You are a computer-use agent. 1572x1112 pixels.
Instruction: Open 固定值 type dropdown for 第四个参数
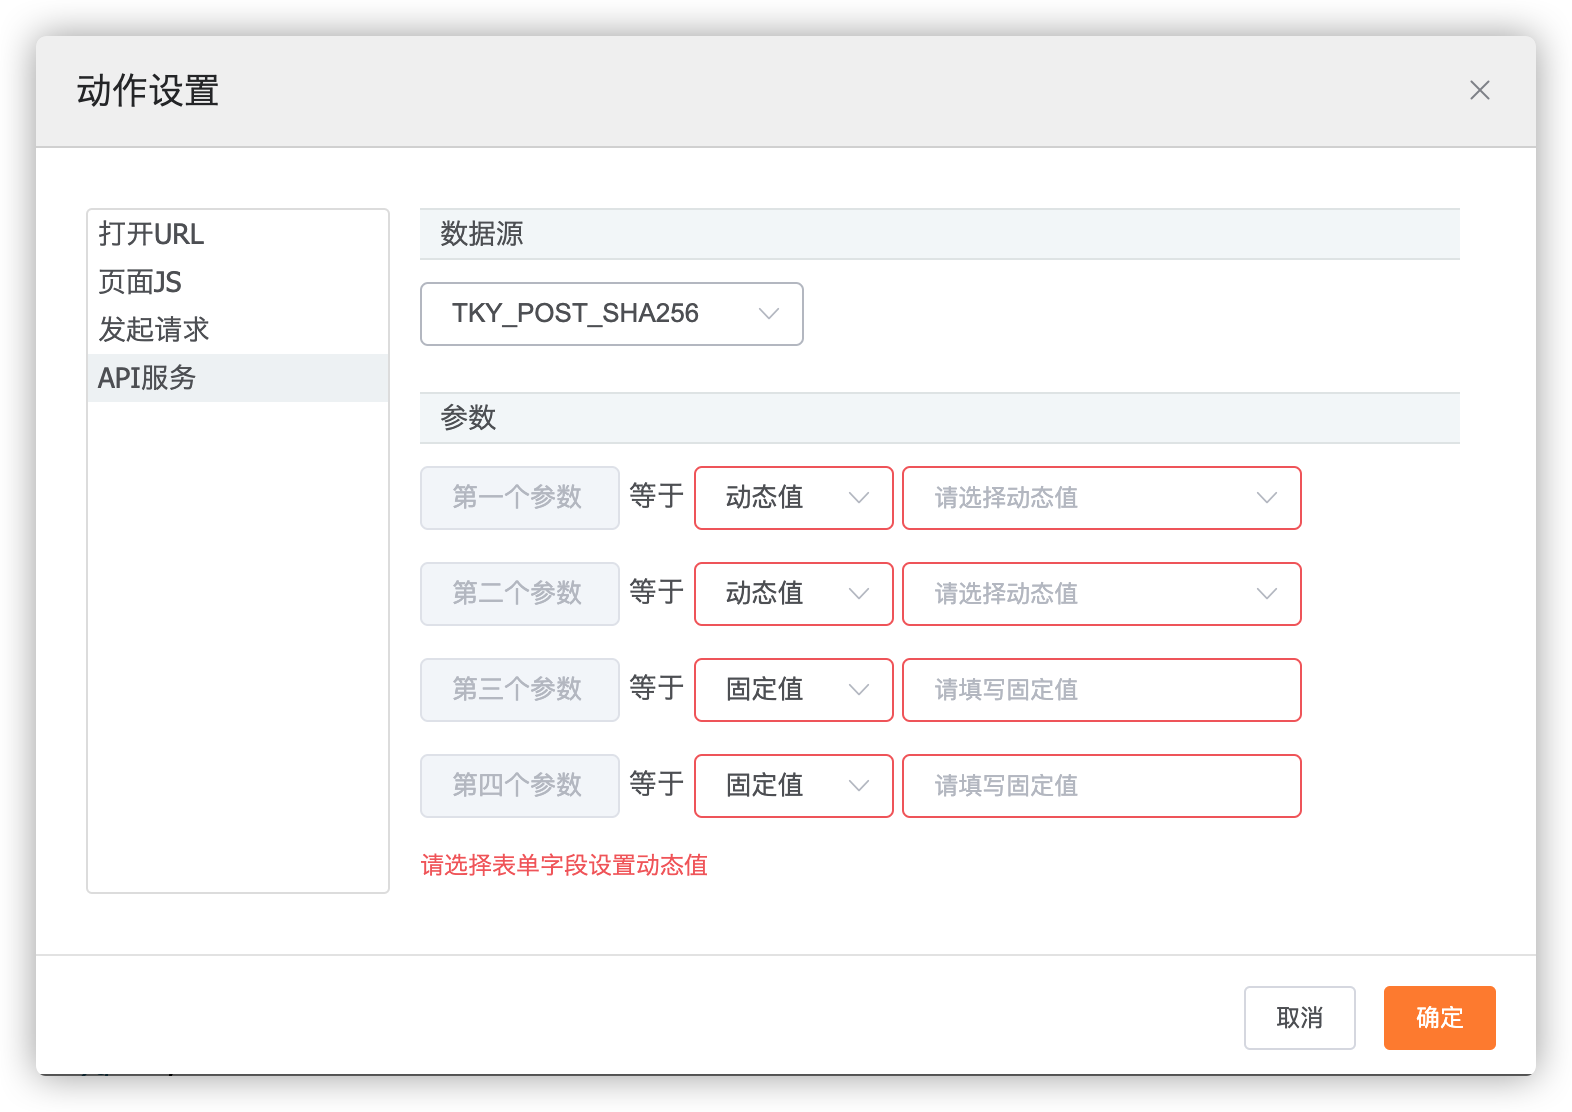793,786
